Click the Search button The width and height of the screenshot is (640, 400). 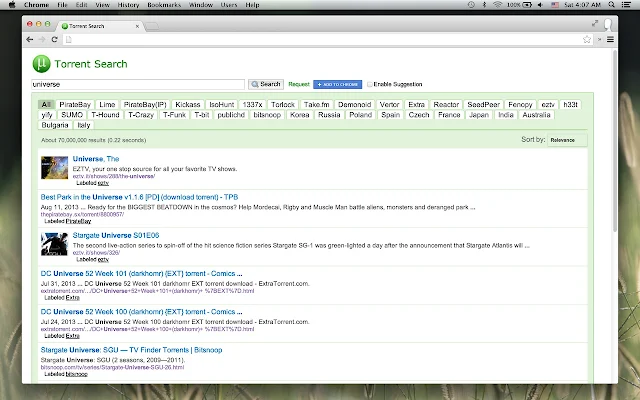pos(266,84)
